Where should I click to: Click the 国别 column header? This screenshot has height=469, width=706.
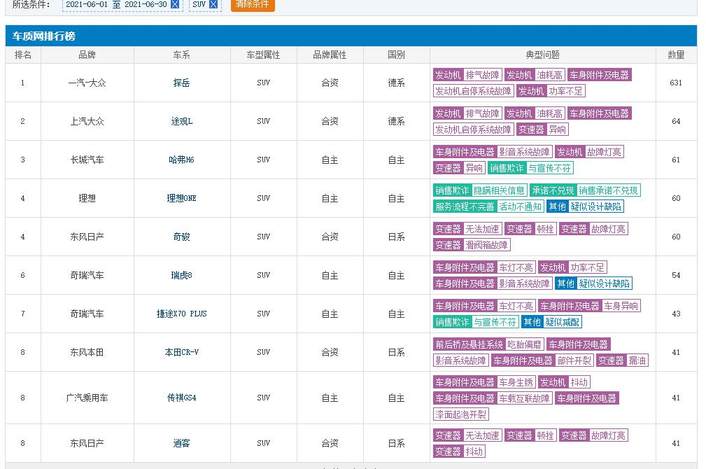[396, 55]
